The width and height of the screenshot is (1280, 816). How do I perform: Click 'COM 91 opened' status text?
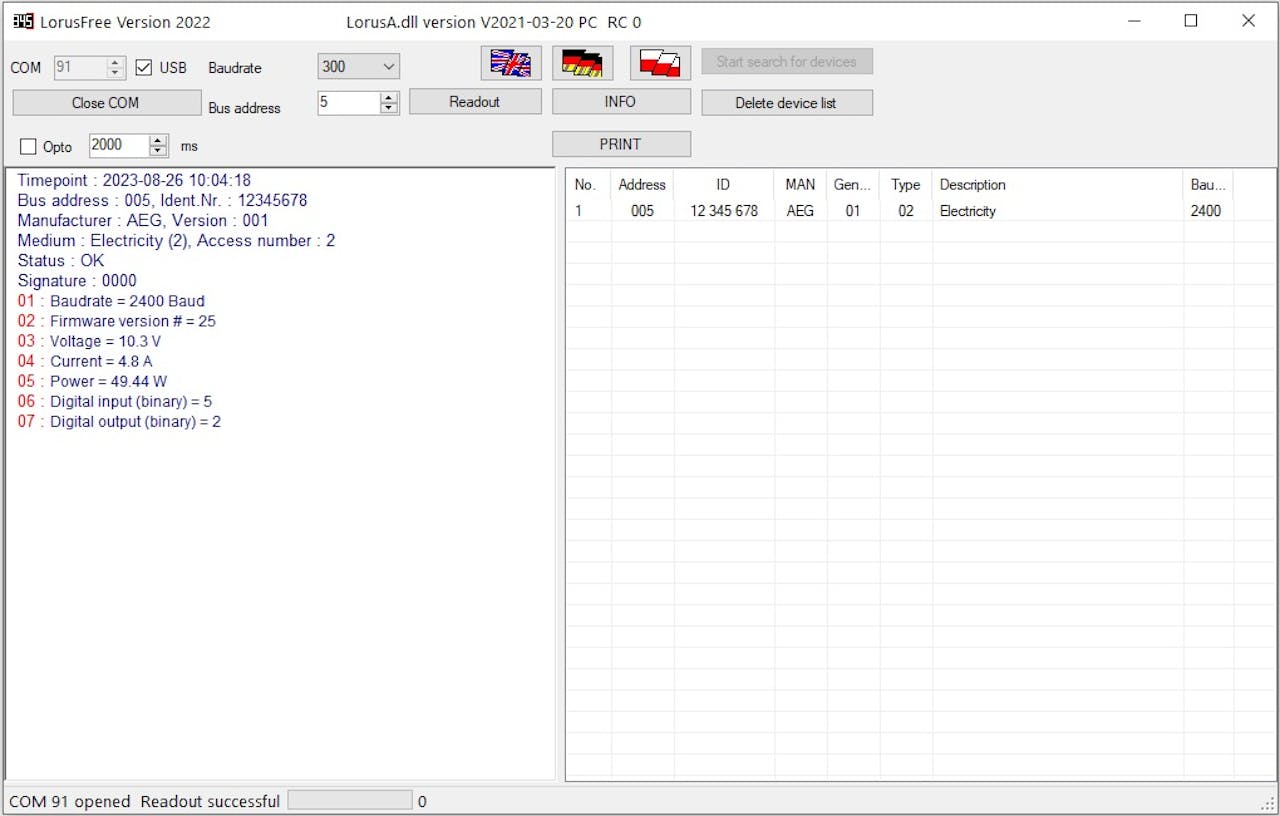coord(70,801)
